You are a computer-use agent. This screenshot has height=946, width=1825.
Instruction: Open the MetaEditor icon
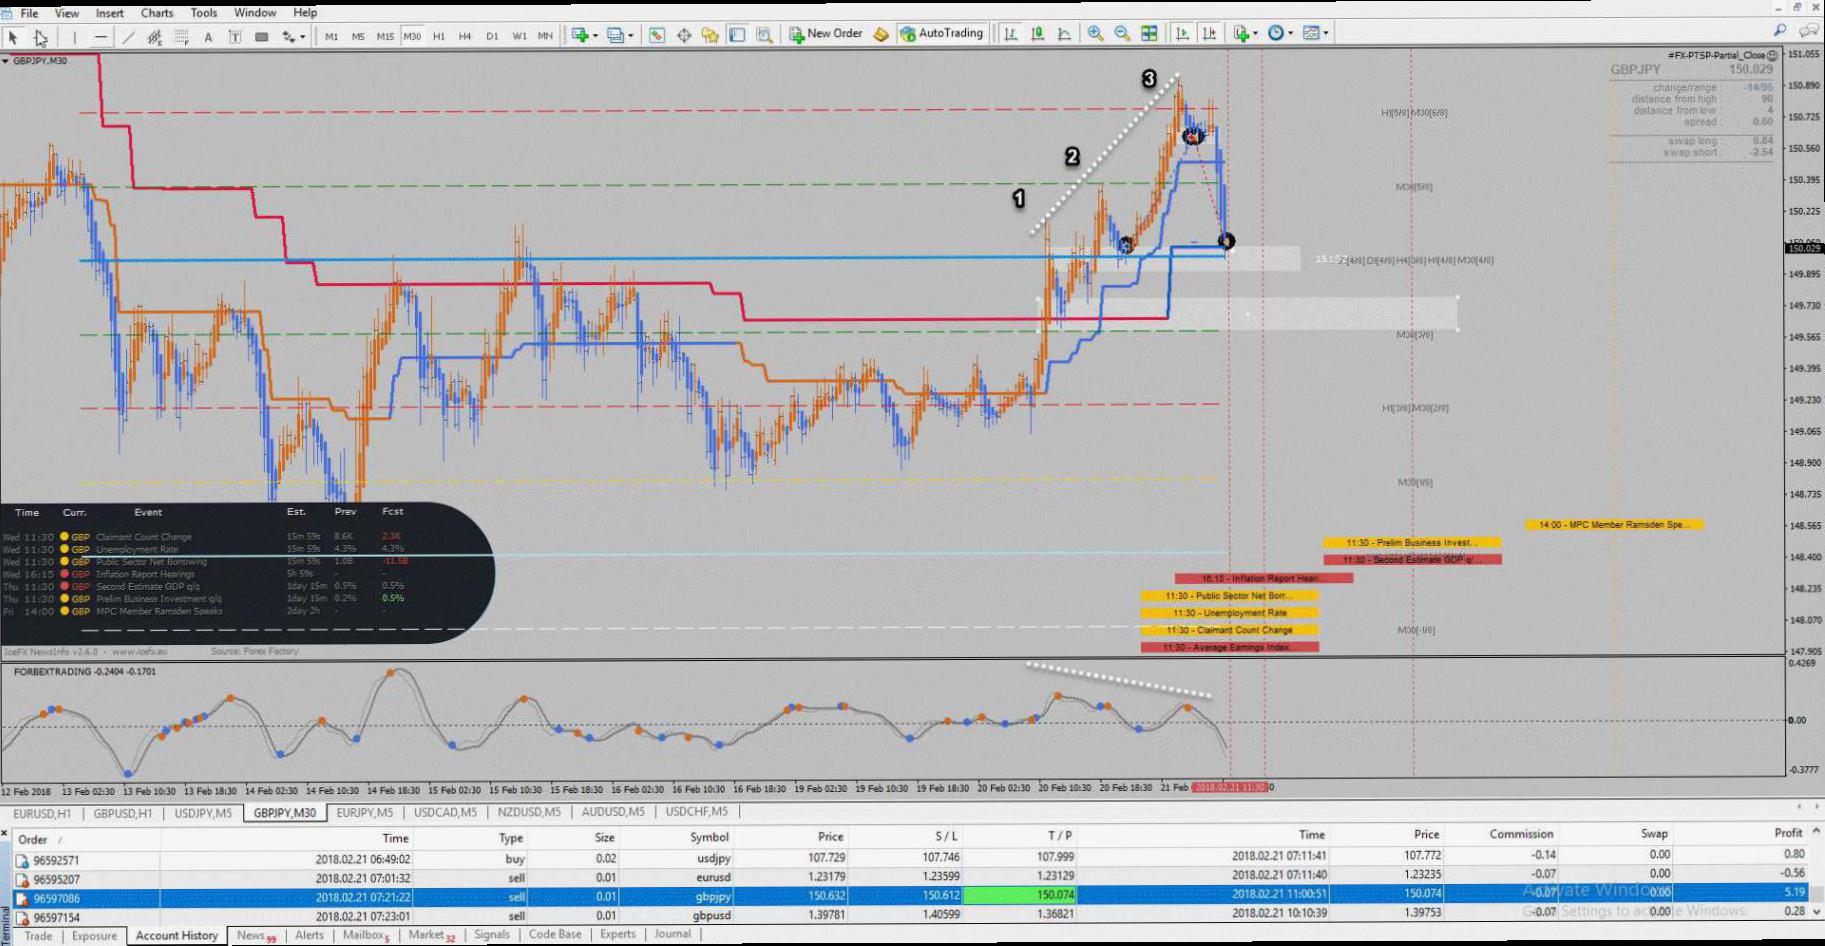(881, 35)
